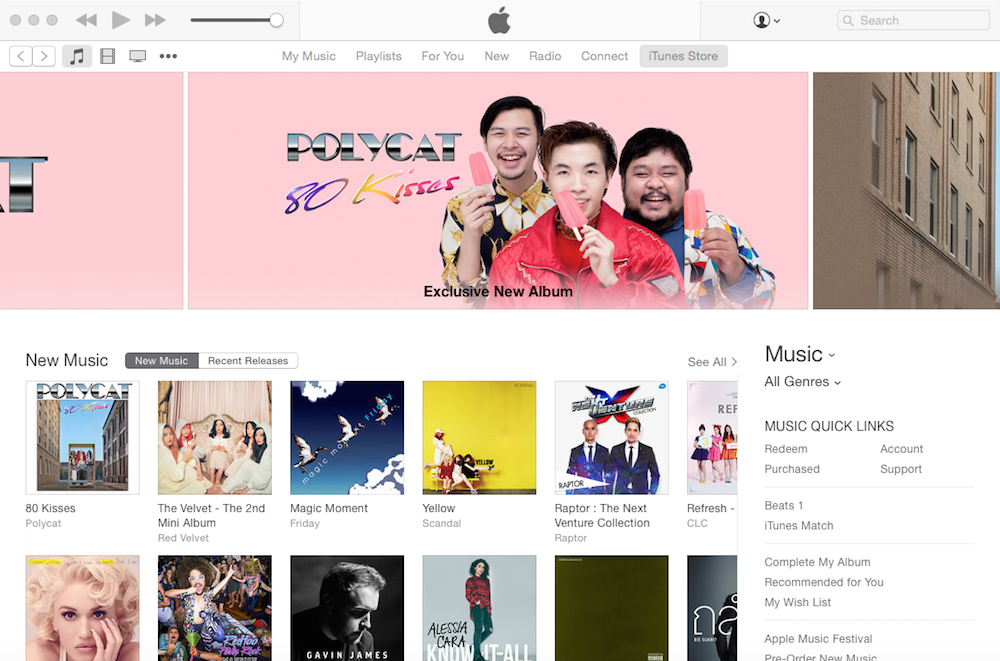Switch to Recent Releases segment

coord(248,360)
